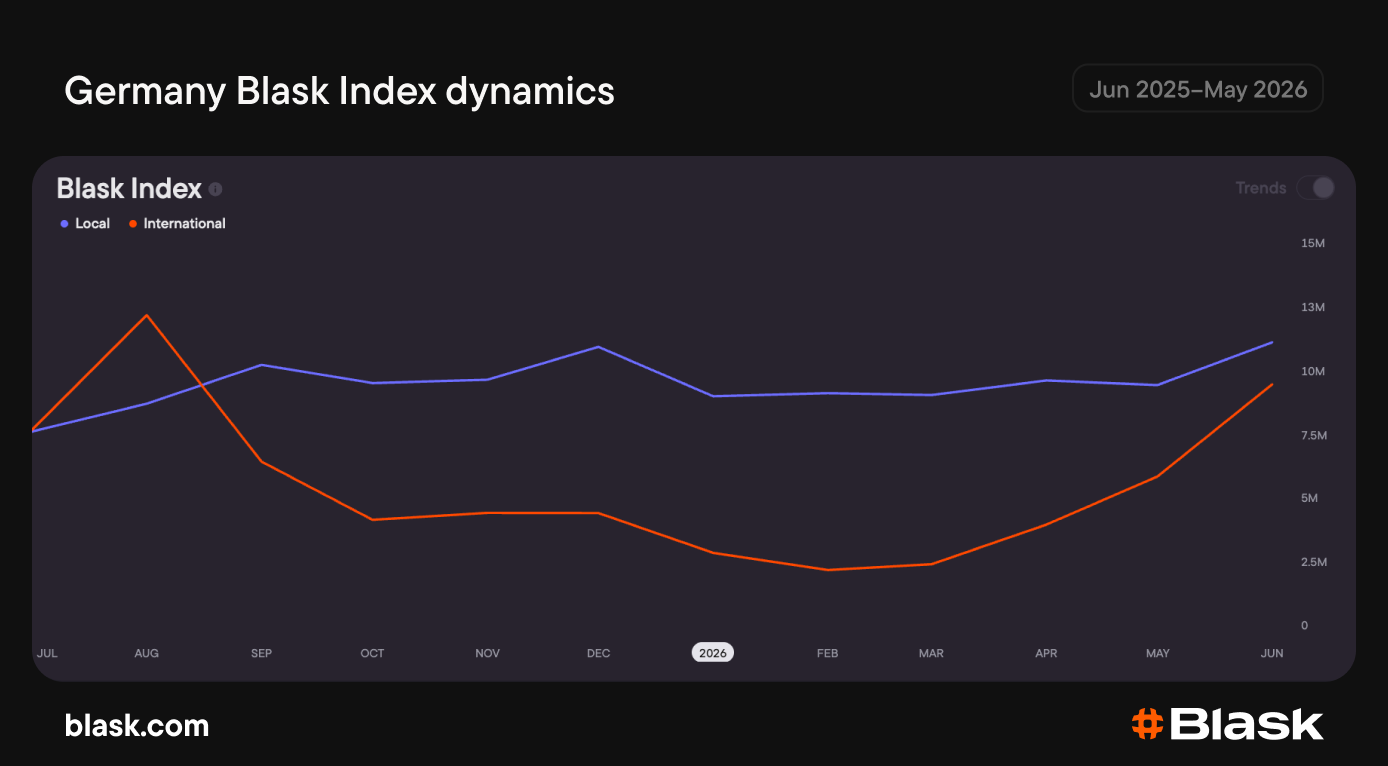This screenshot has width=1388, height=766.
Task: Click the International line peak at August
Action: click(147, 316)
